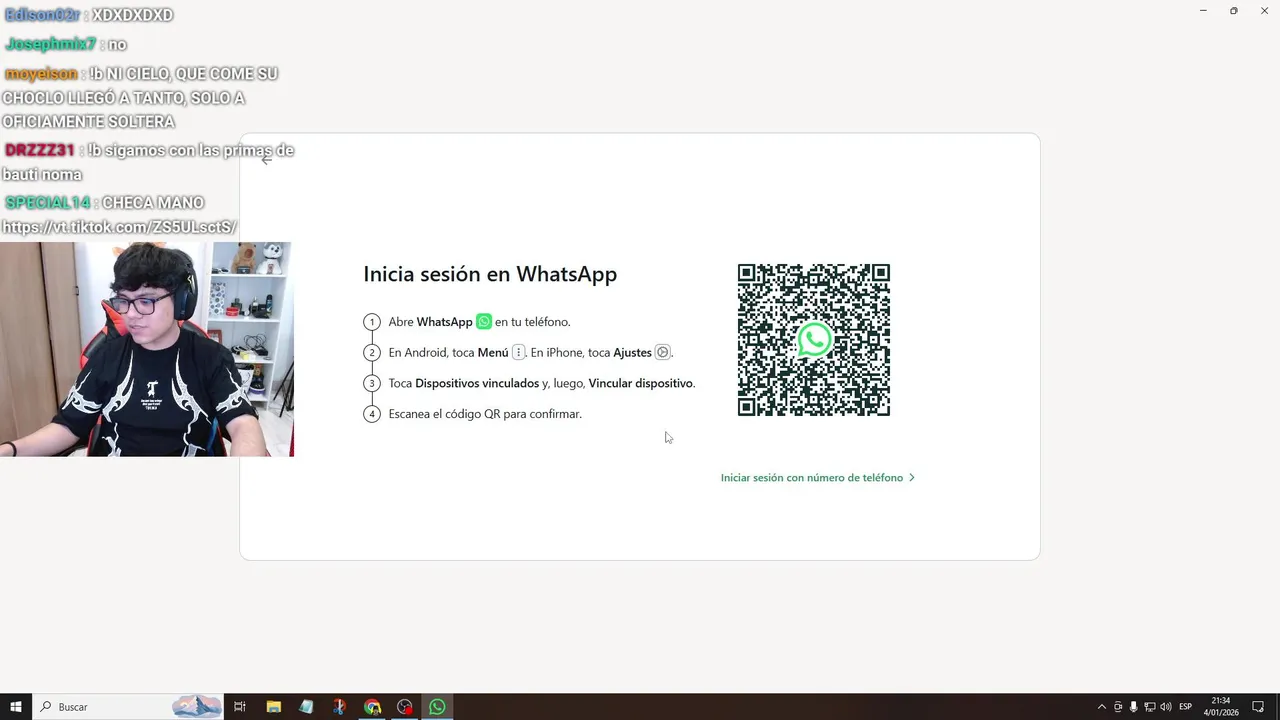
Task: Restore down the WhatsApp window
Action: [x=1233, y=10]
